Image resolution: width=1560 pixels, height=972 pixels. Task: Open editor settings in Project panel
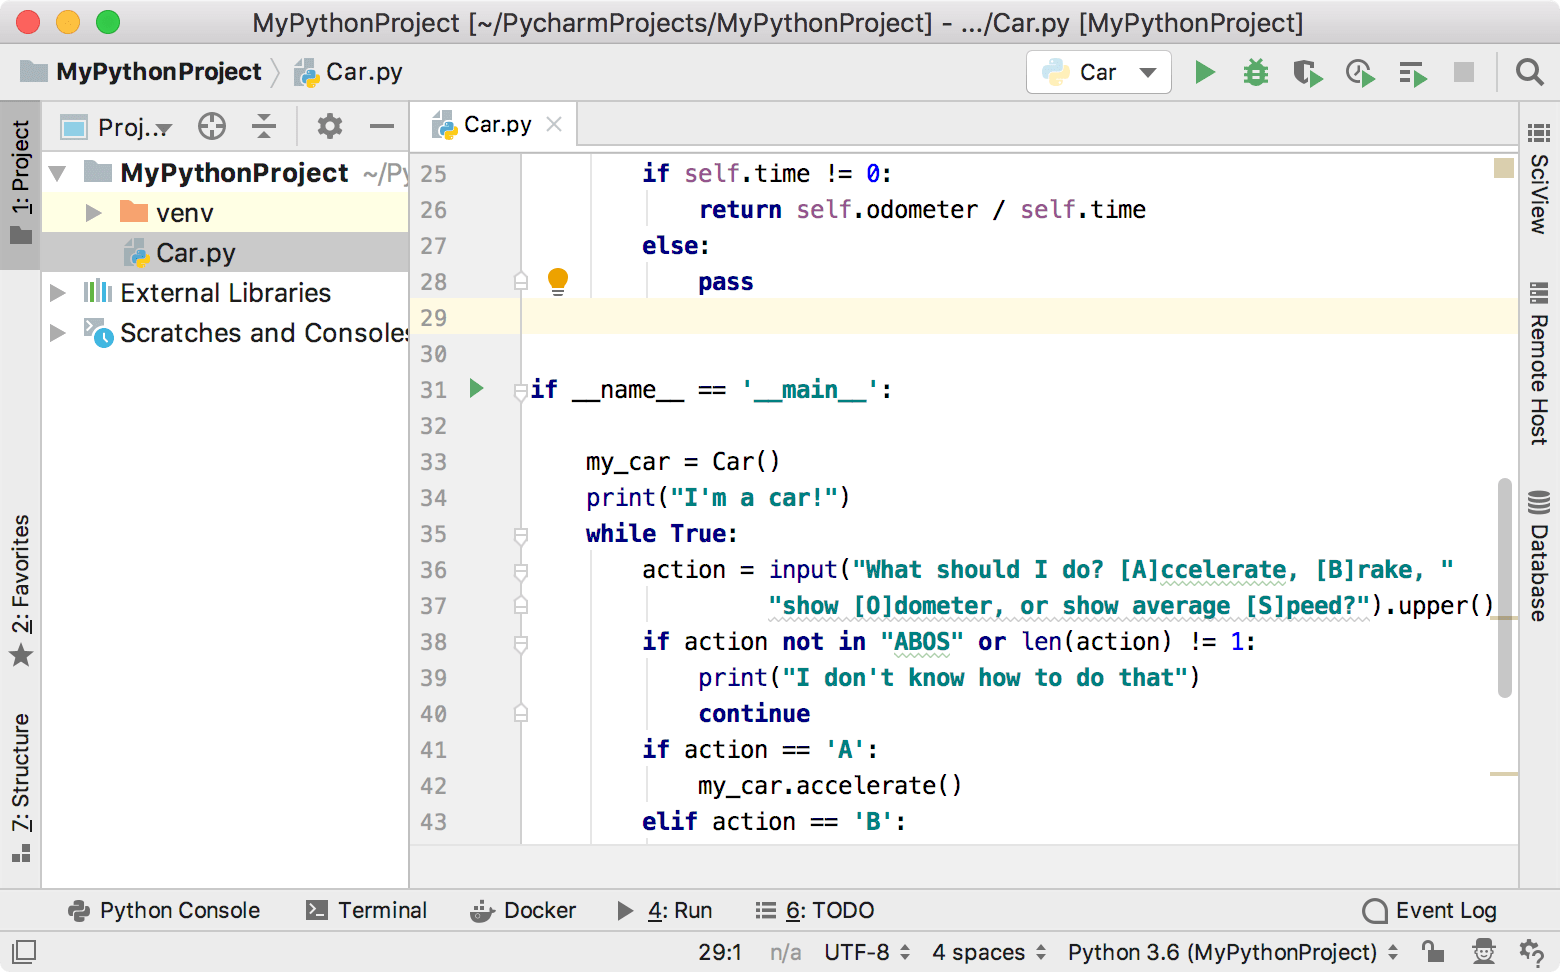[x=329, y=126]
